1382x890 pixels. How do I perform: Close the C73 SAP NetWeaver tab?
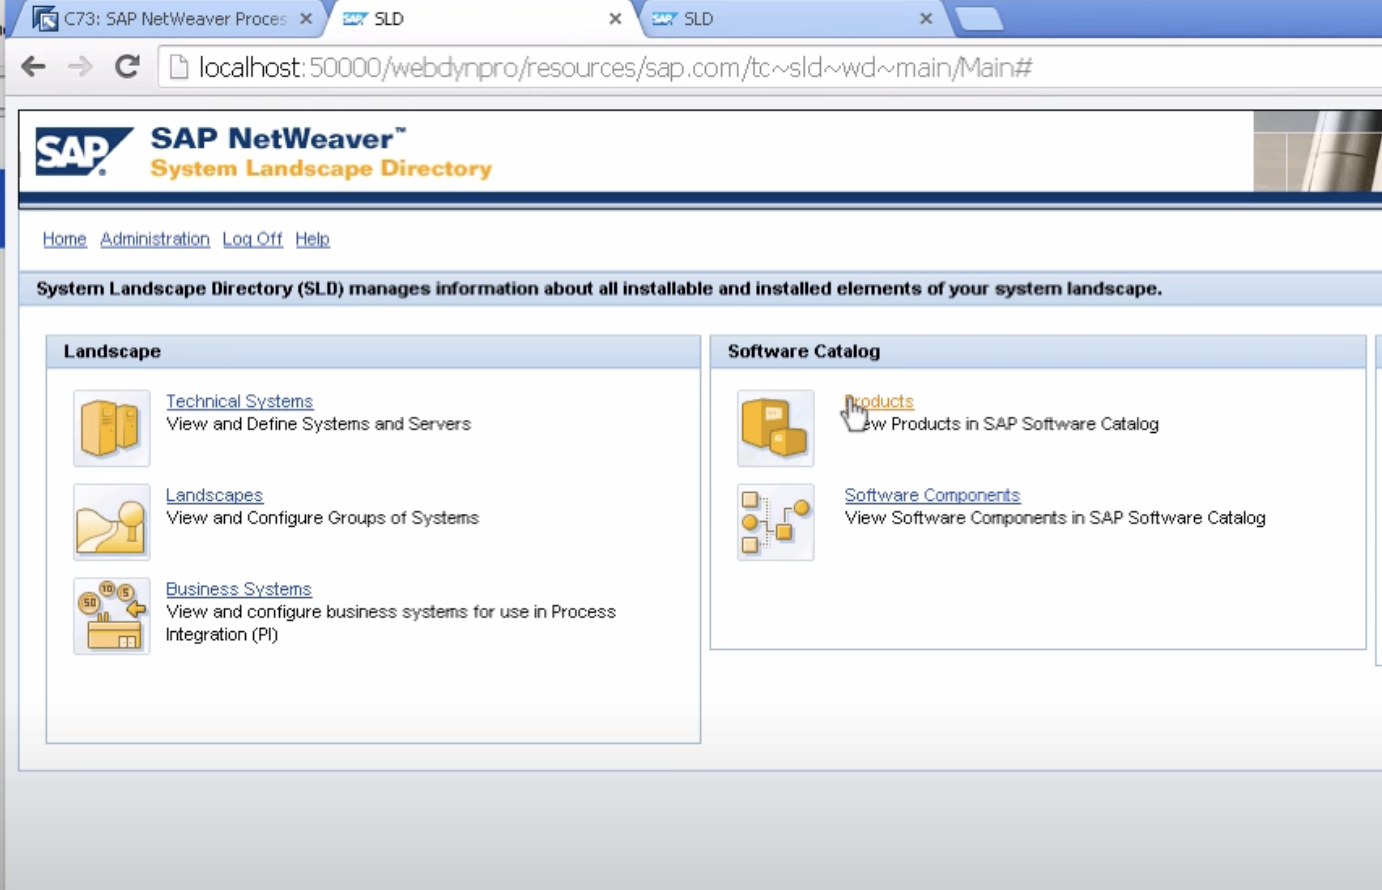click(x=306, y=18)
